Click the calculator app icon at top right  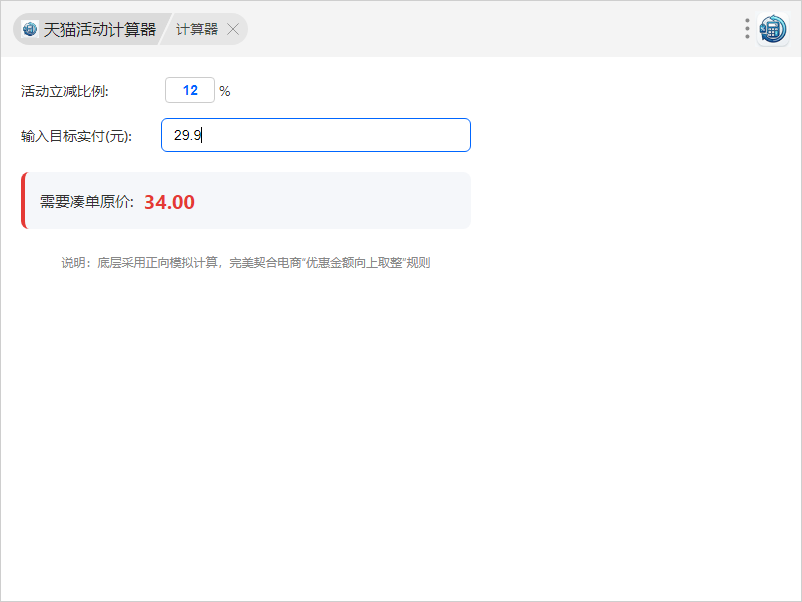[773, 29]
